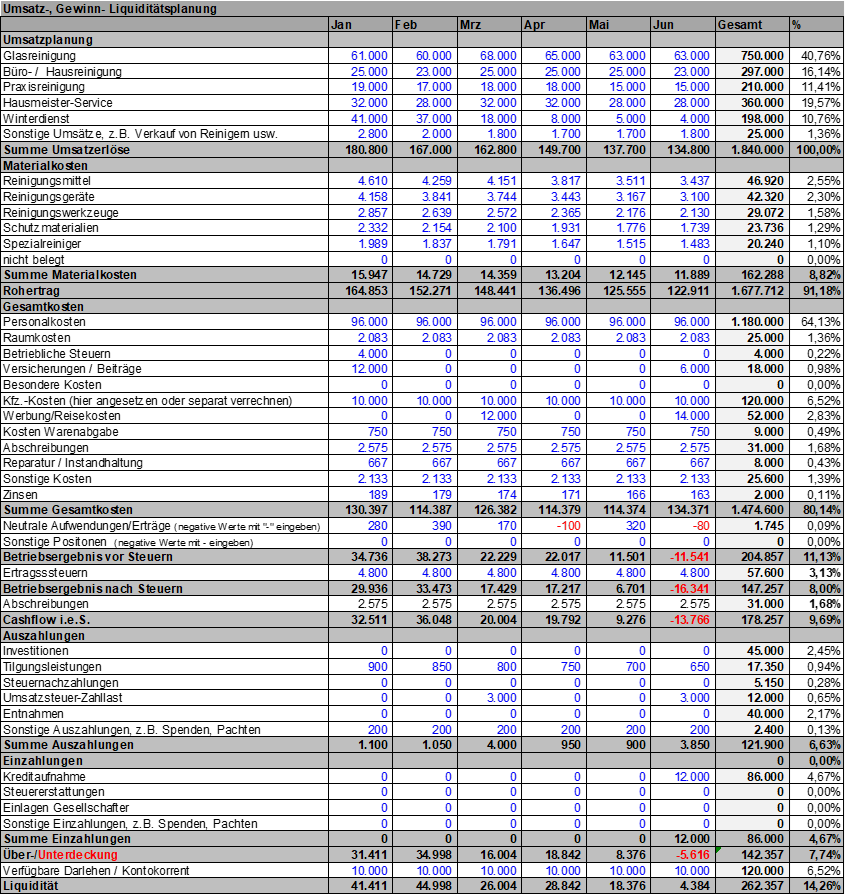Click the Summe Einzahlungen row label

69,838
